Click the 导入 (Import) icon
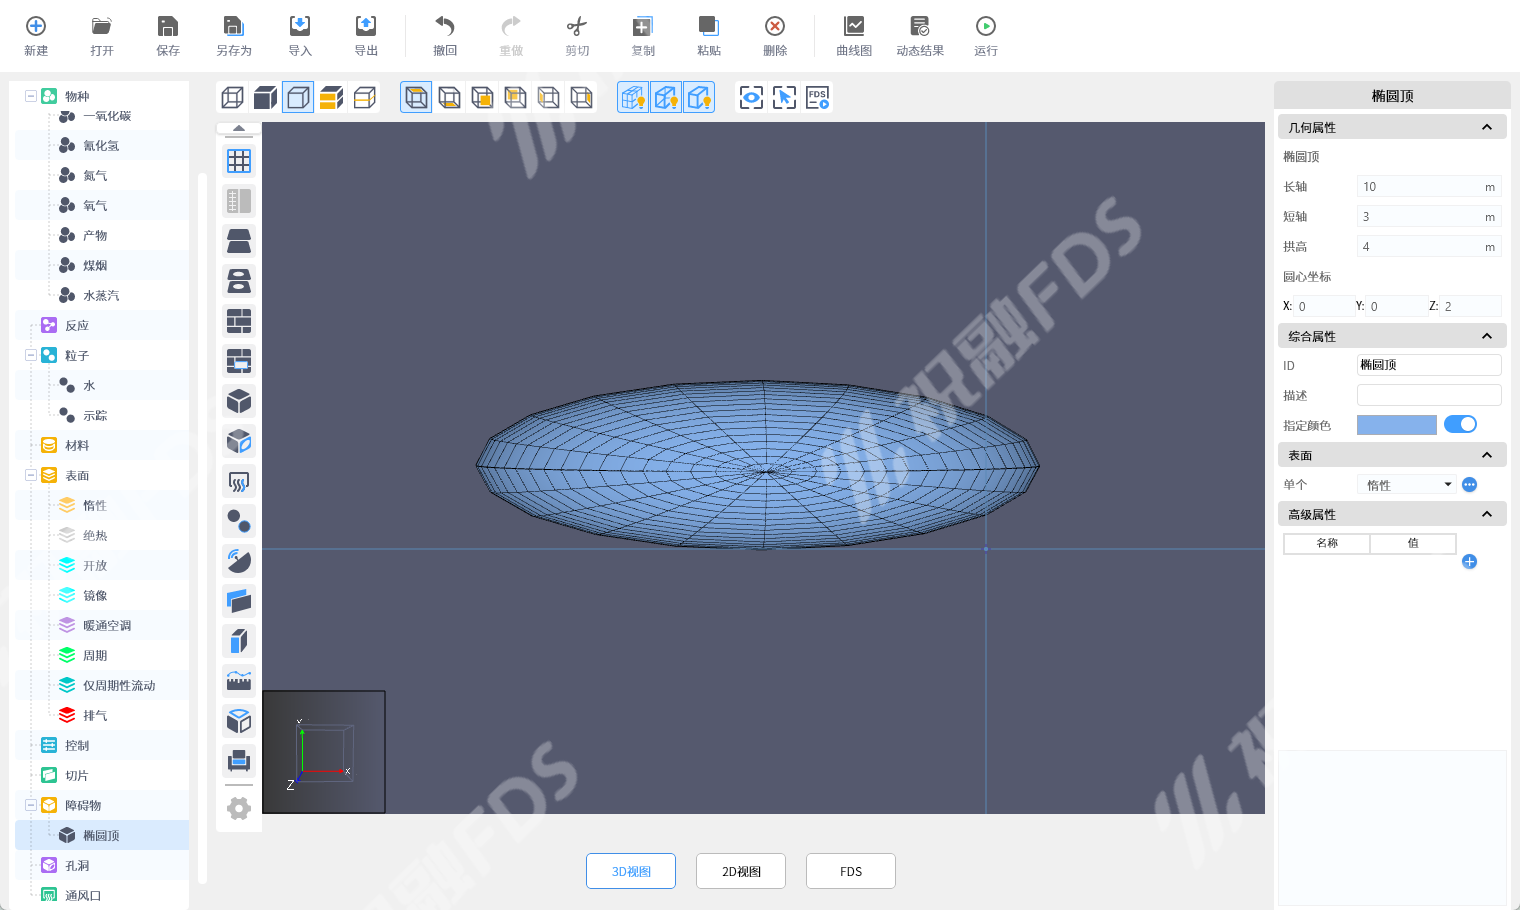This screenshot has width=1520, height=910. tap(300, 27)
